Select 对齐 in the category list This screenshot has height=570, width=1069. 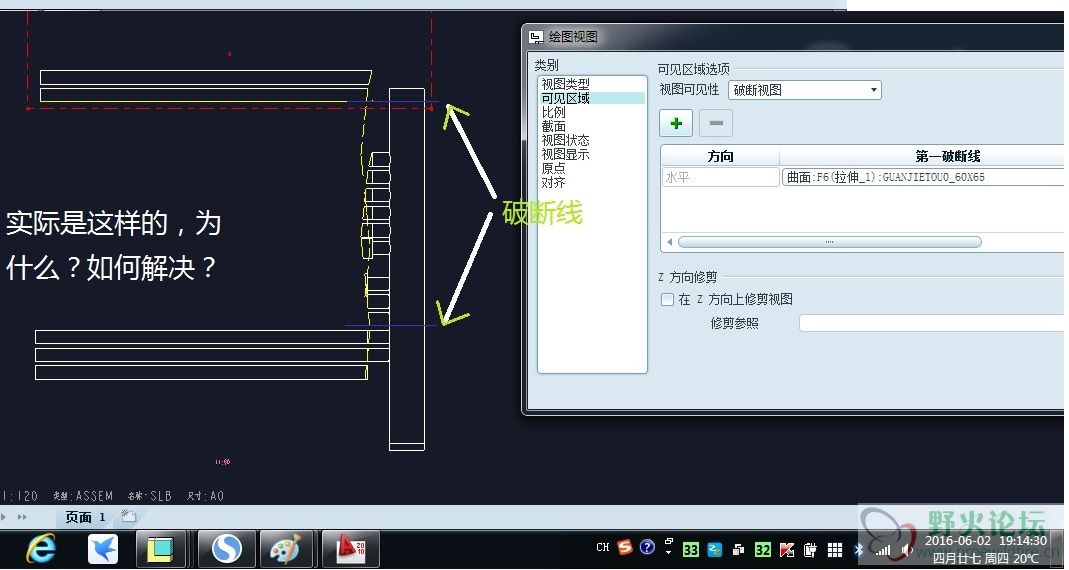pos(553,183)
